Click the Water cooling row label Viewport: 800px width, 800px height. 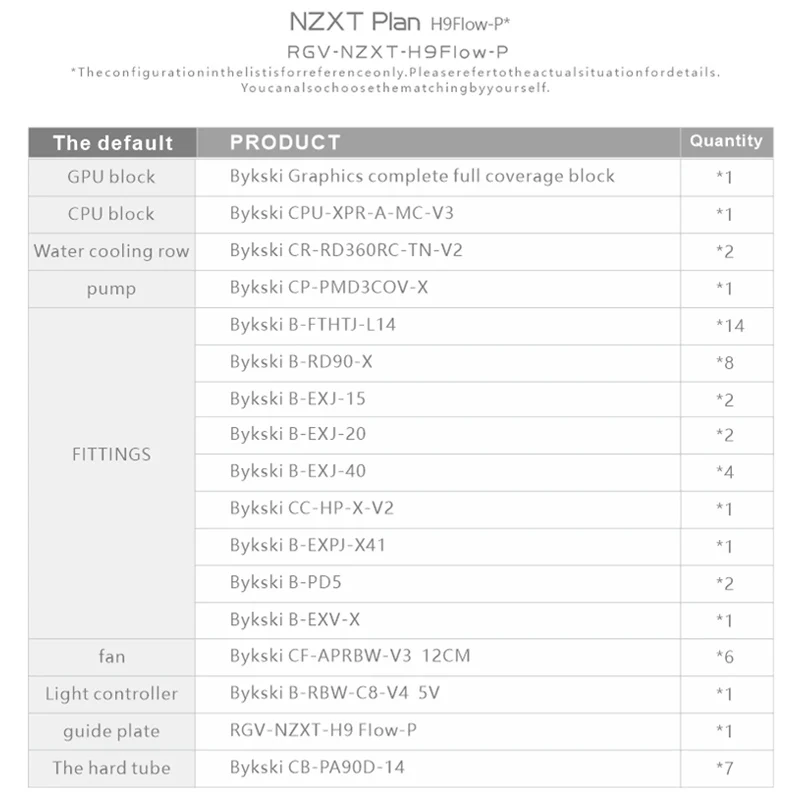coord(112,252)
